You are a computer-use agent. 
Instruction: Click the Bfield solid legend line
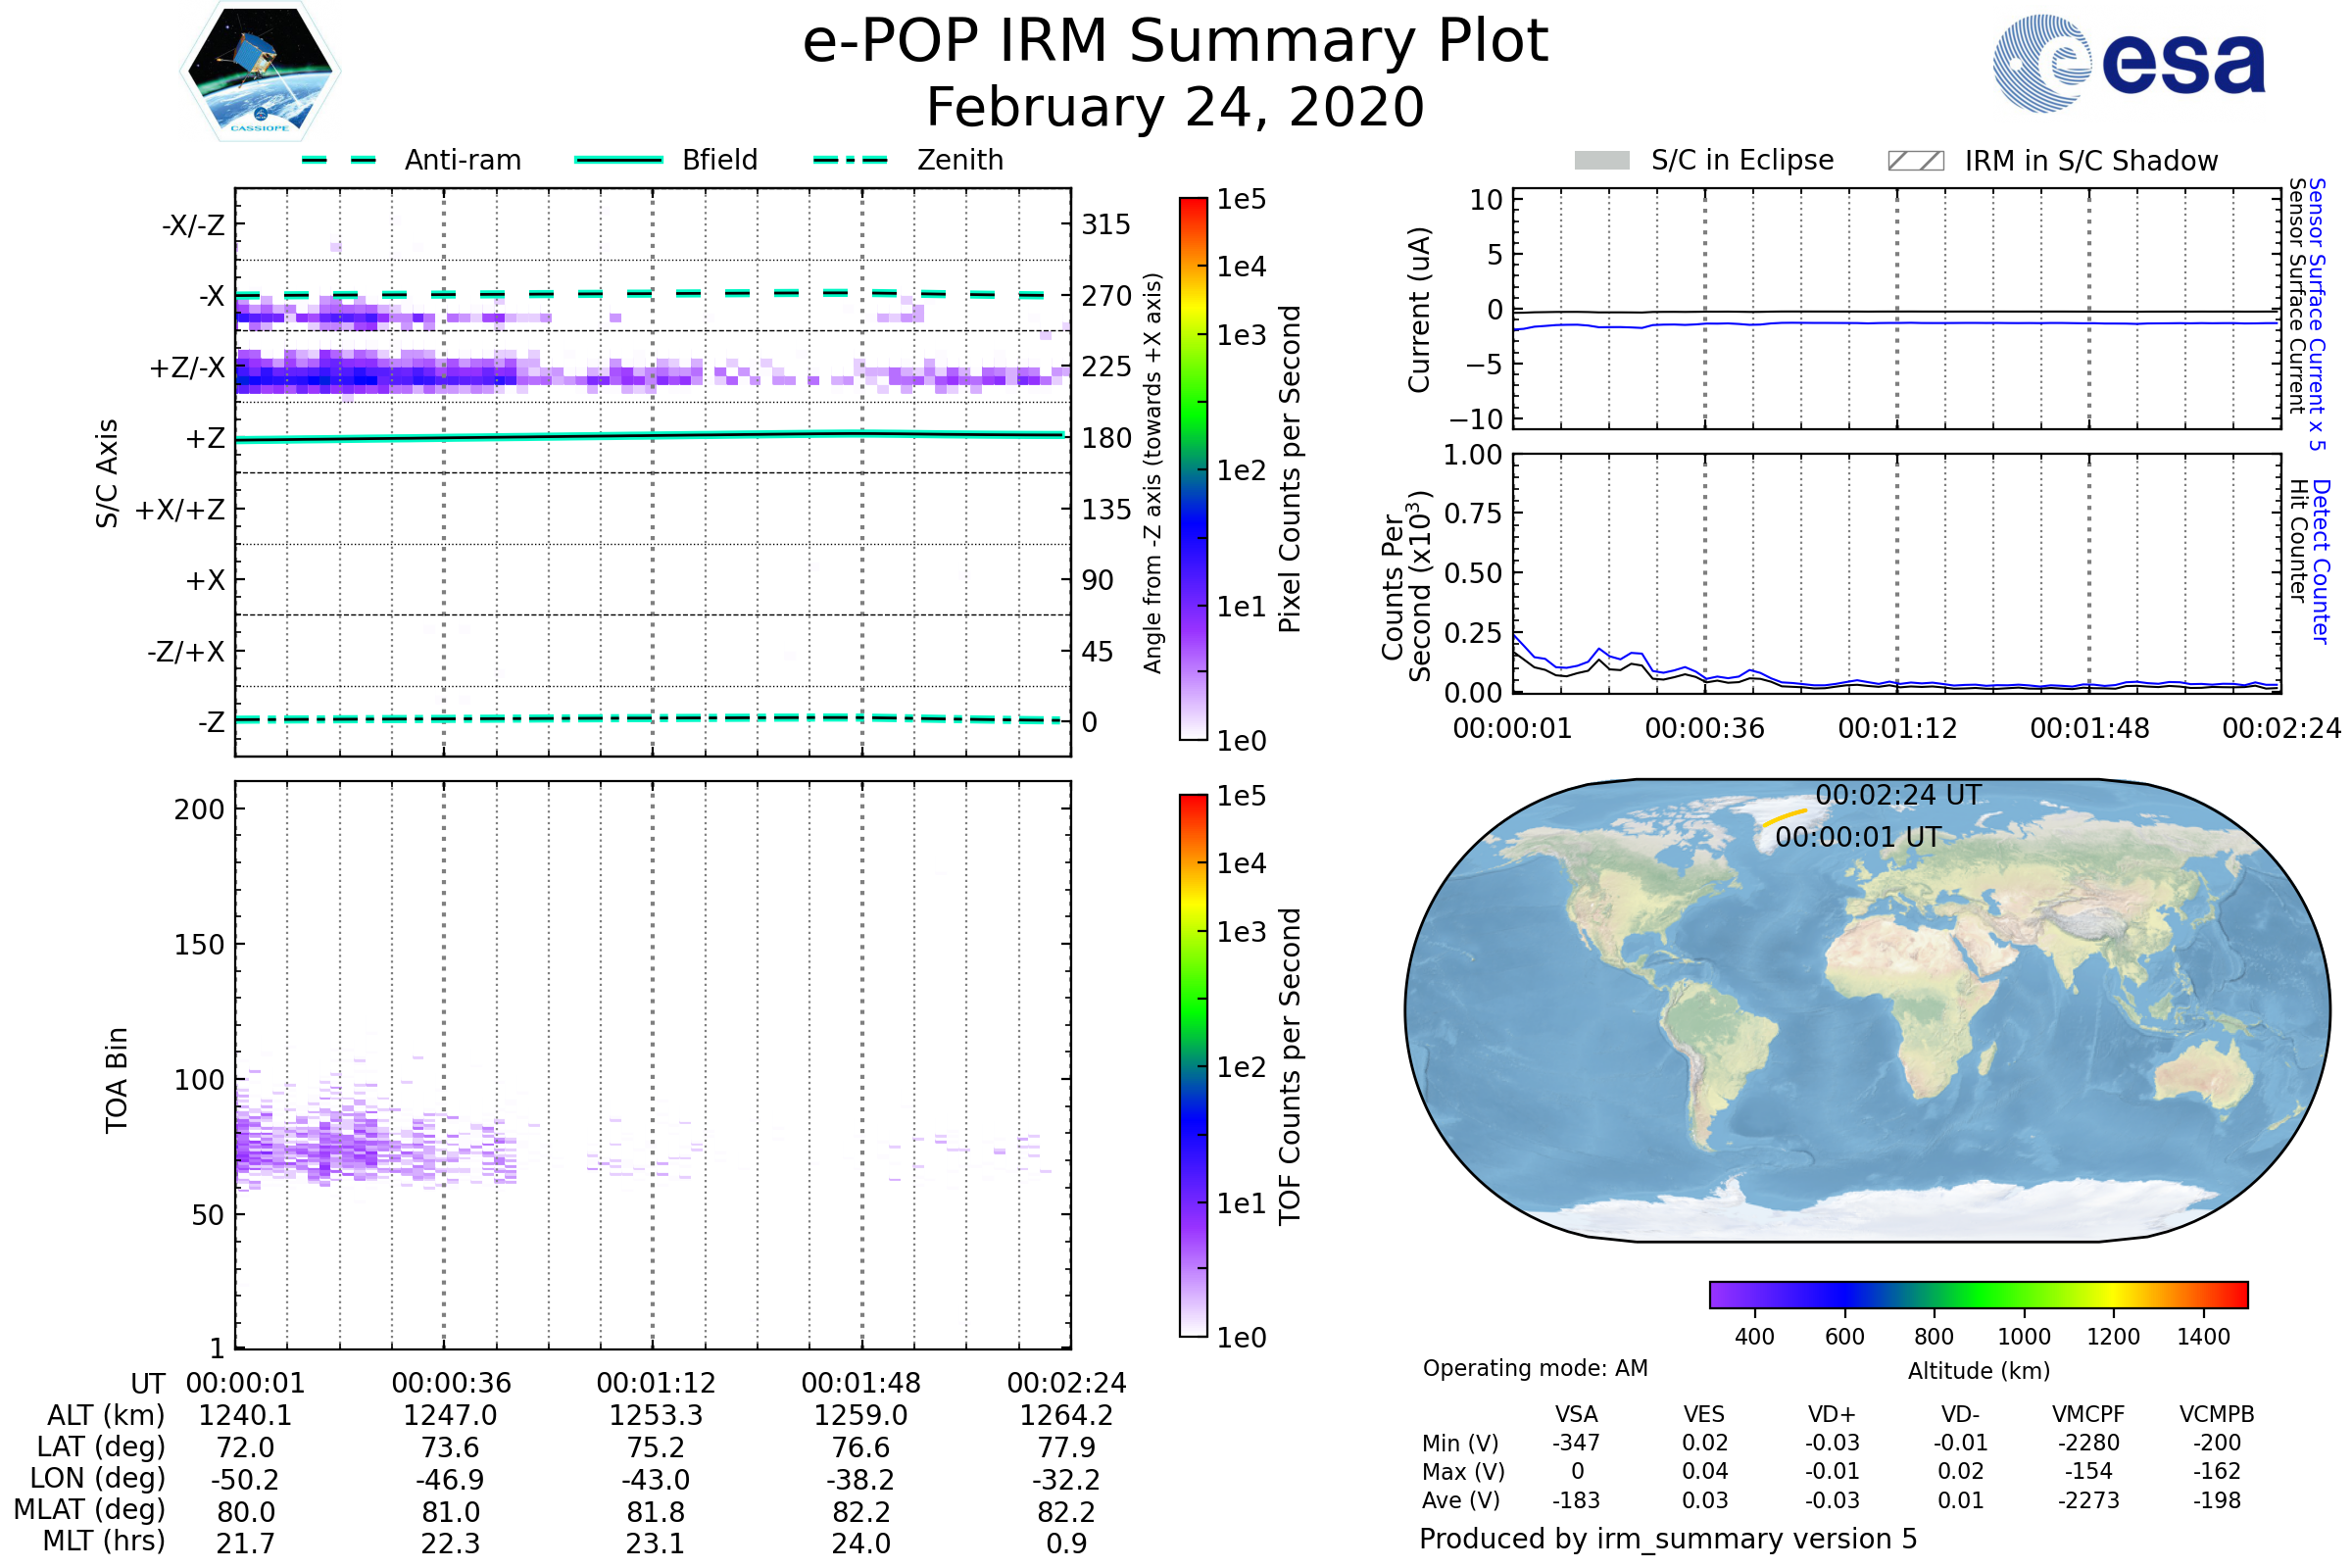click(618, 160)
